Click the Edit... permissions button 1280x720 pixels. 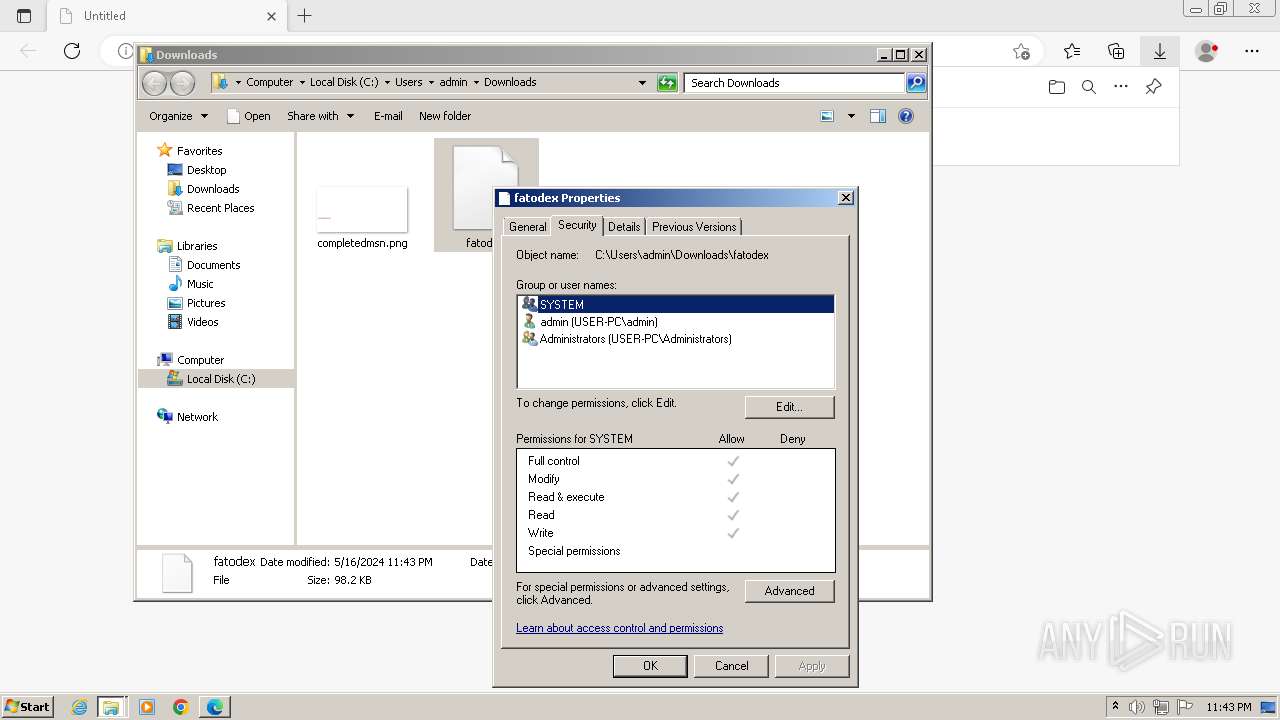789,407
